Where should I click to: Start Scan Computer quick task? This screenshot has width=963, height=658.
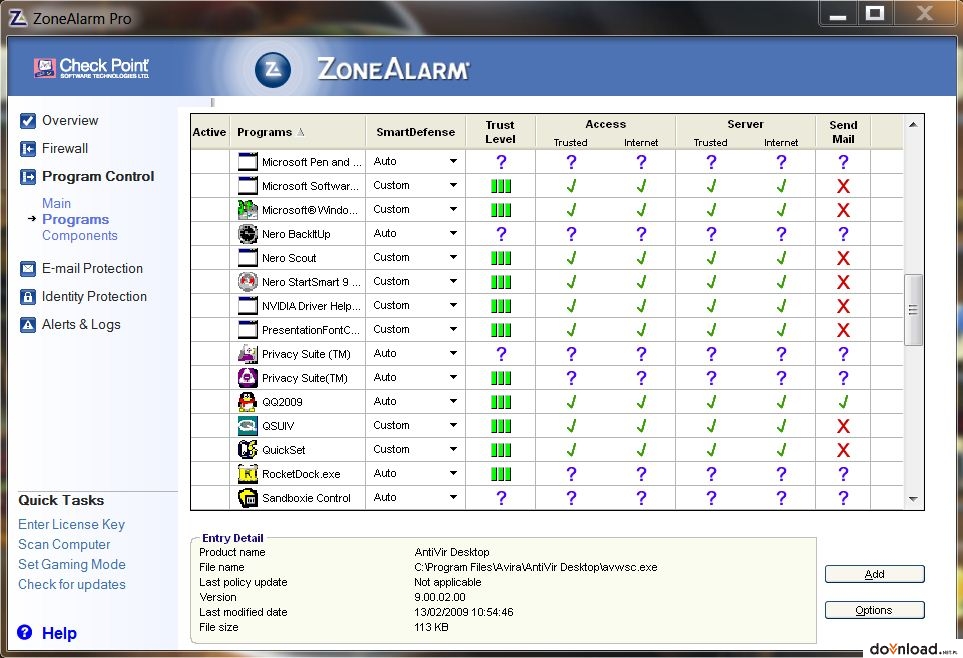tap(64, 544)
